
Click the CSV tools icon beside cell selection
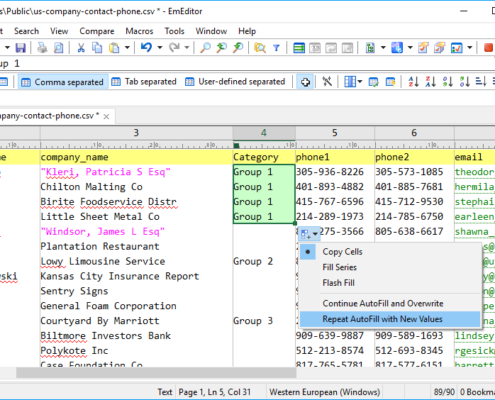pyautogui.click(x=327, y=81)
